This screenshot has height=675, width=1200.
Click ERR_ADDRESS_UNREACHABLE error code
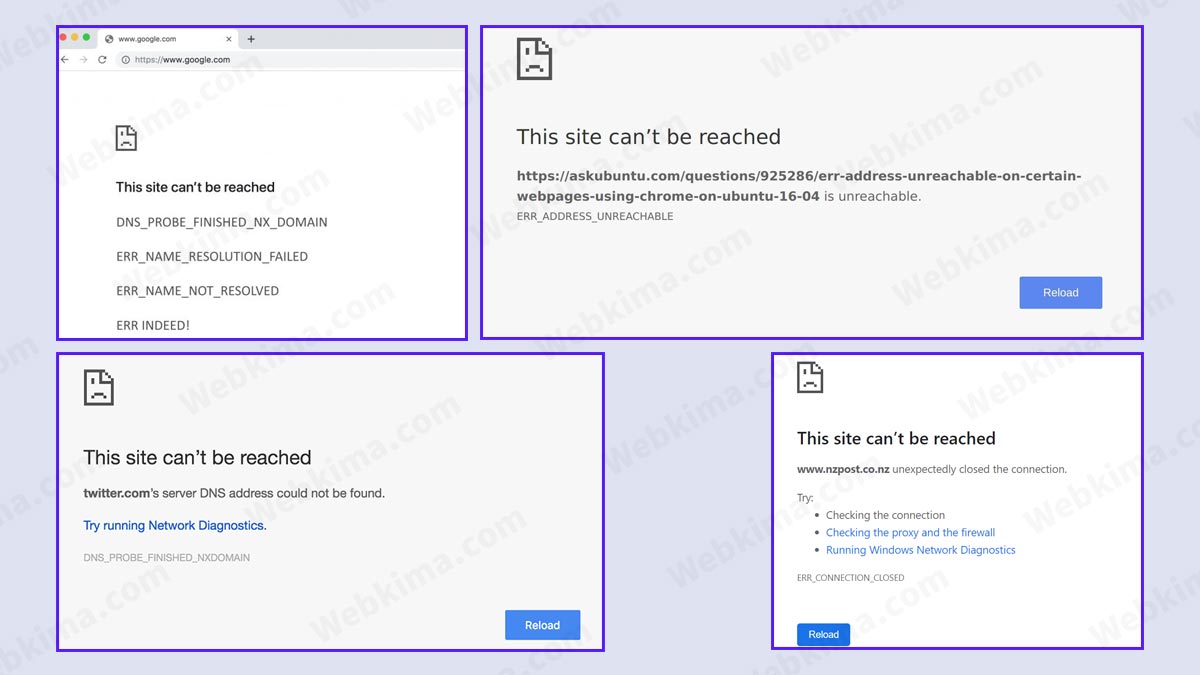click(x=595, y=216)
